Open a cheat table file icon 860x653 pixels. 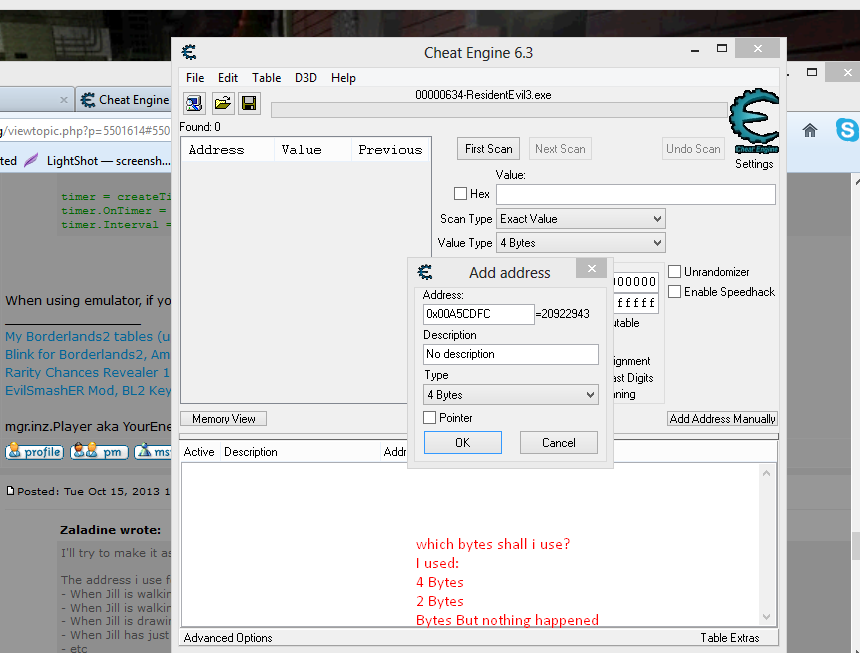point(221,103)
